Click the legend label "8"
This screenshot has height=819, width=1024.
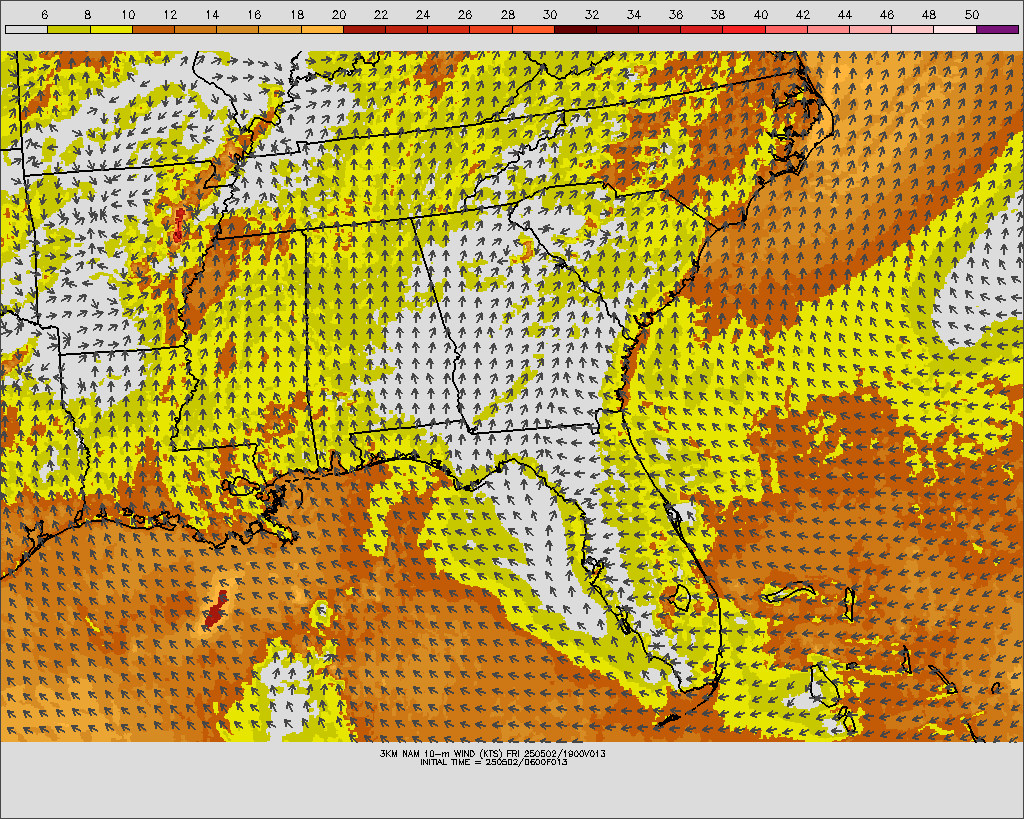87,14
